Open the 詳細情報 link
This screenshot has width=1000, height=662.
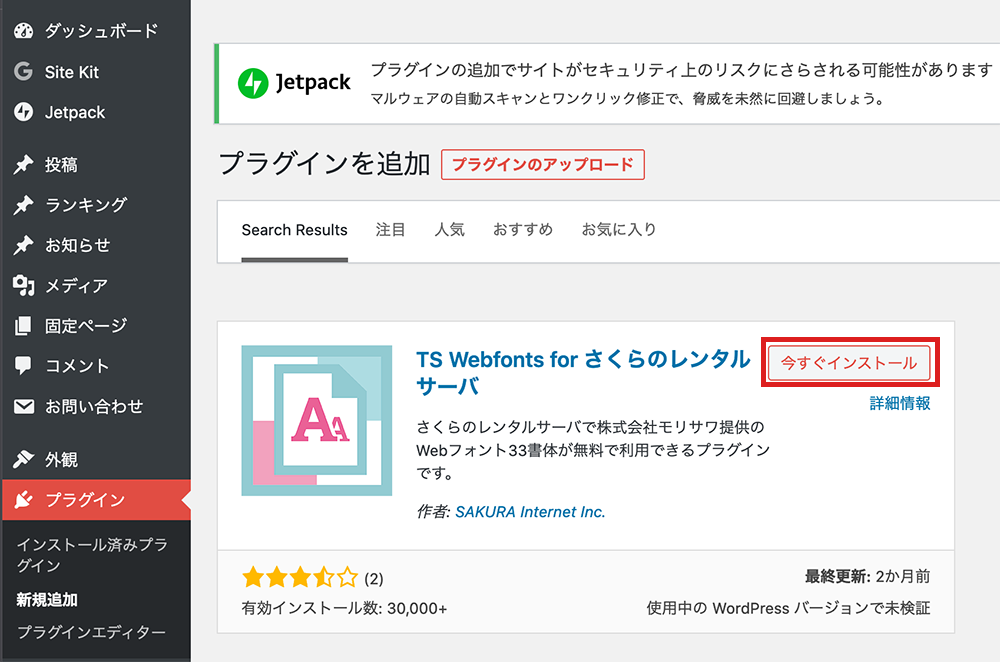click(x=900, y=403)
